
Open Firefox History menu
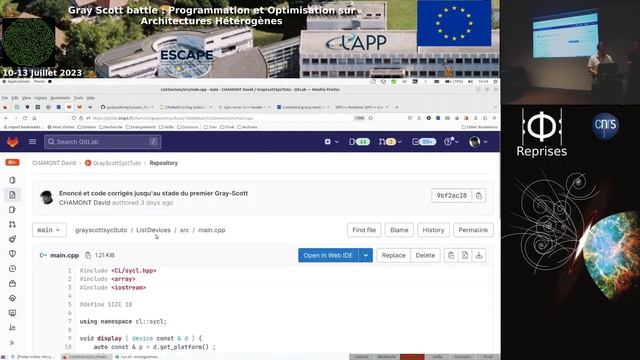[x=40, y=98]
